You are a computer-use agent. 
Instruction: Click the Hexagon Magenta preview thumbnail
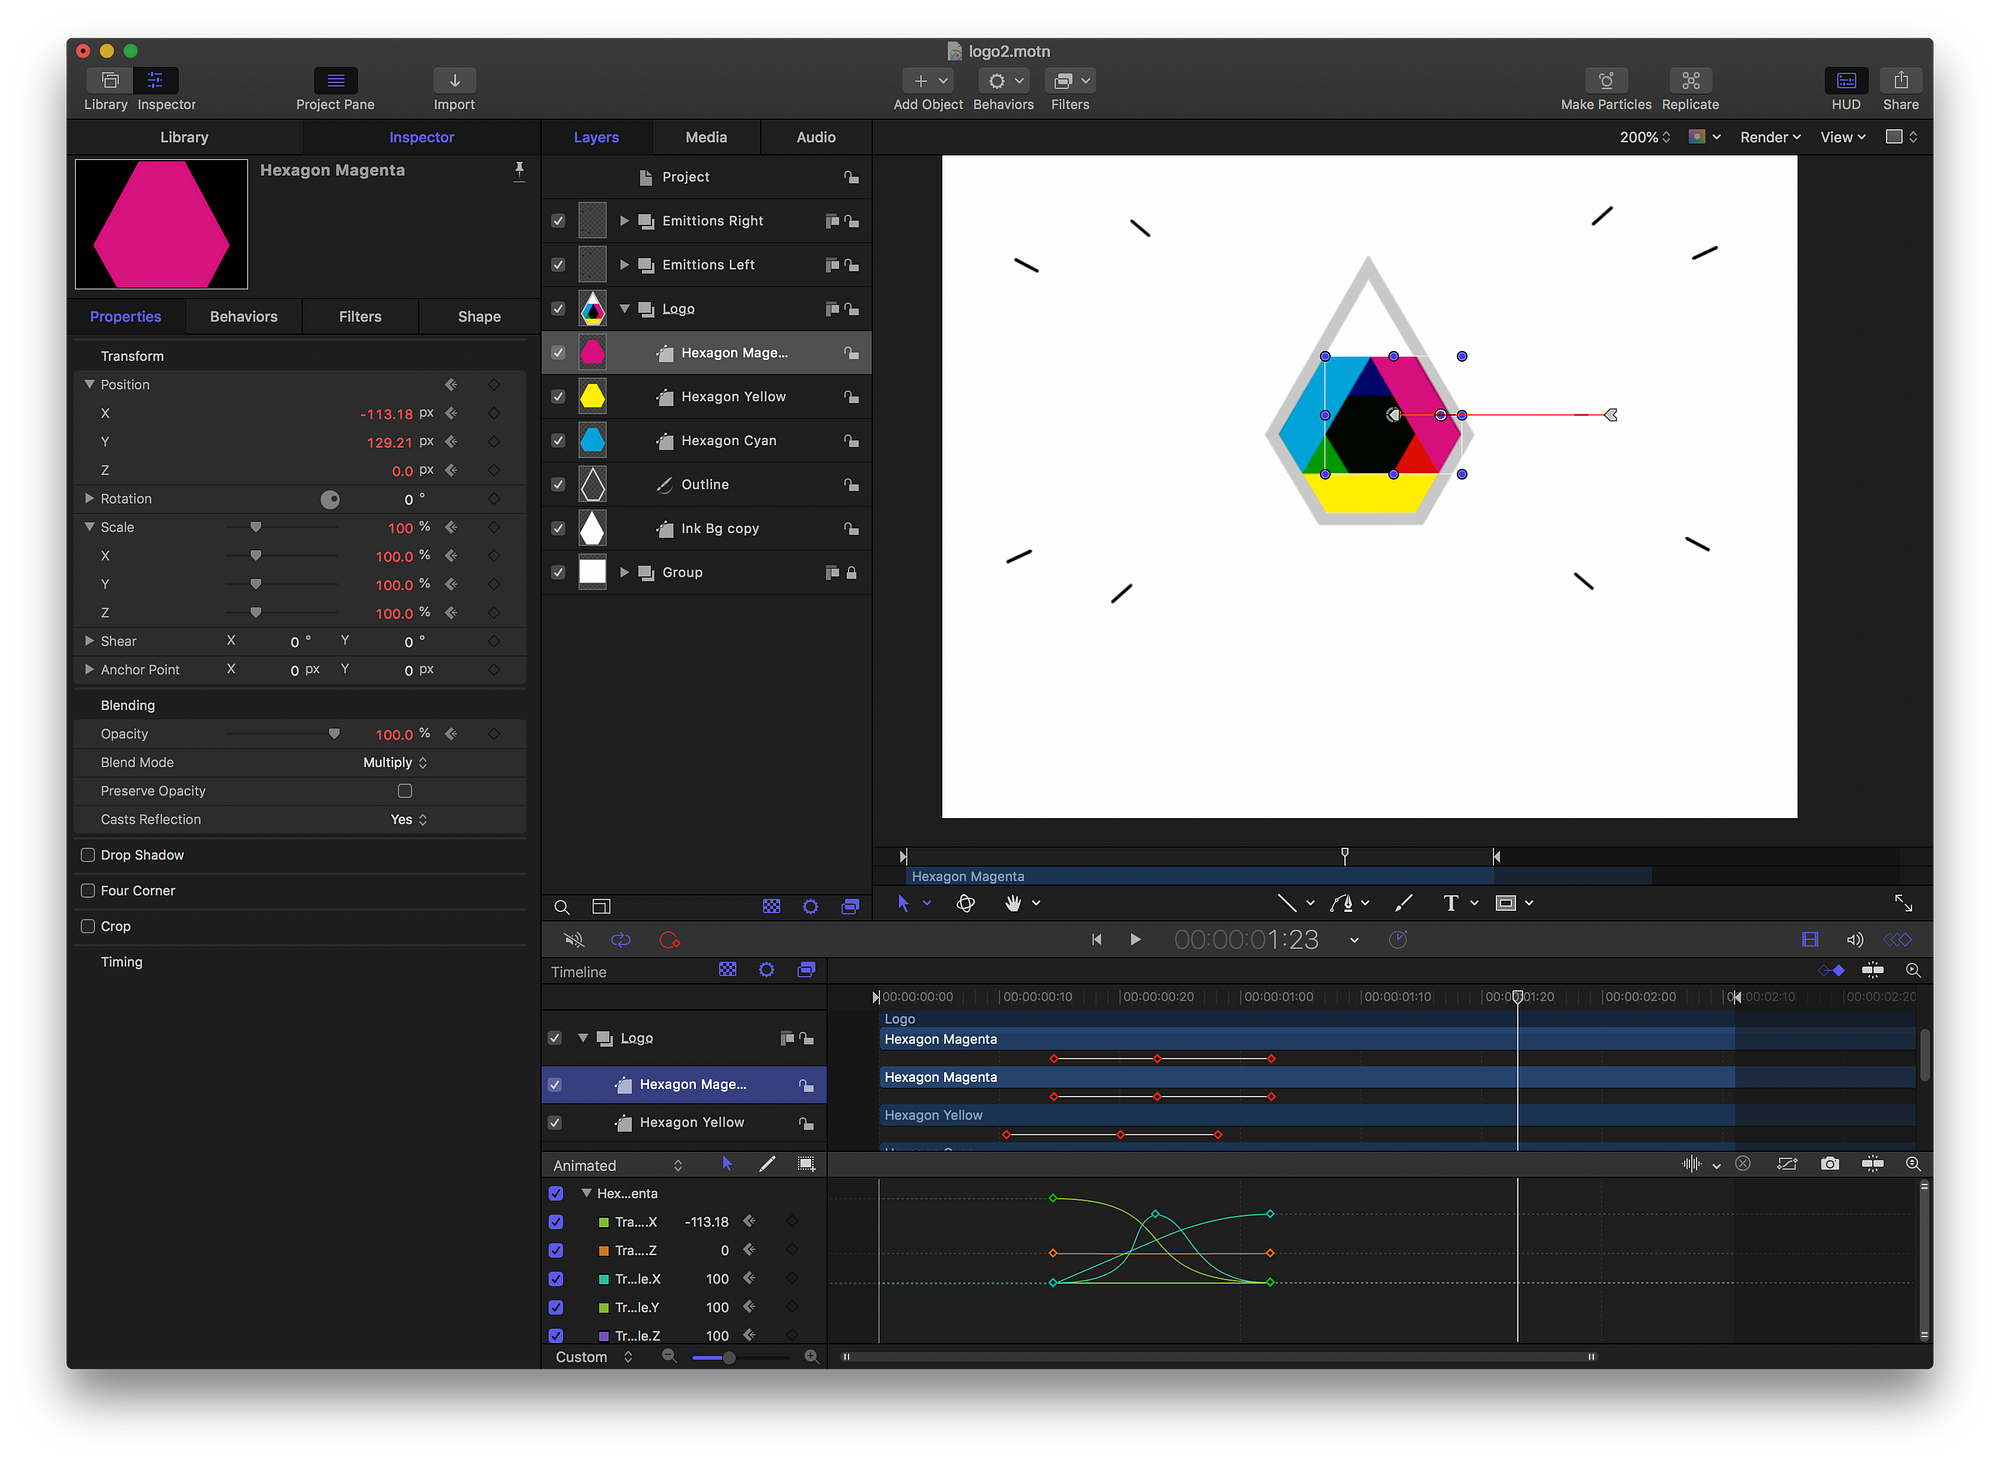pos(161,225)
